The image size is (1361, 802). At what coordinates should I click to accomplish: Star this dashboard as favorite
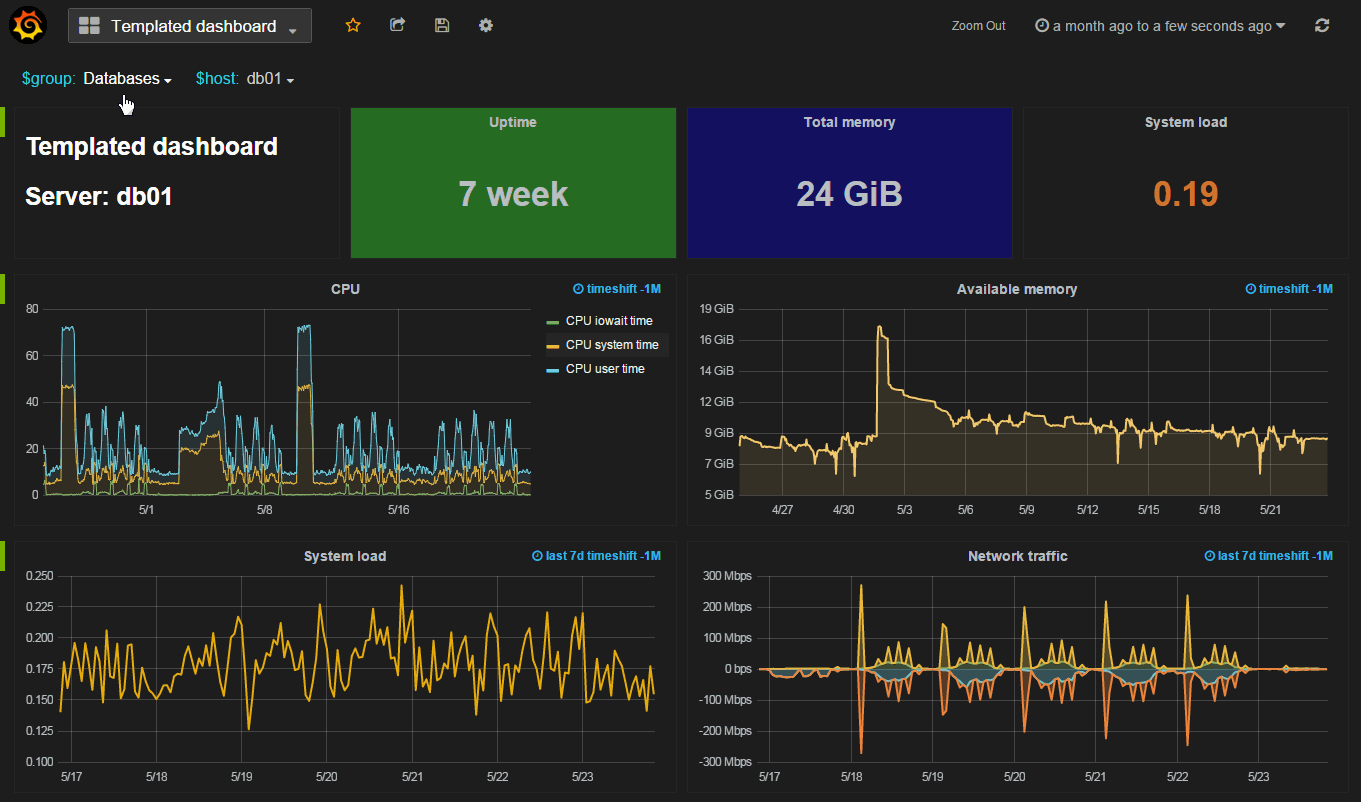tap(353, 25)
